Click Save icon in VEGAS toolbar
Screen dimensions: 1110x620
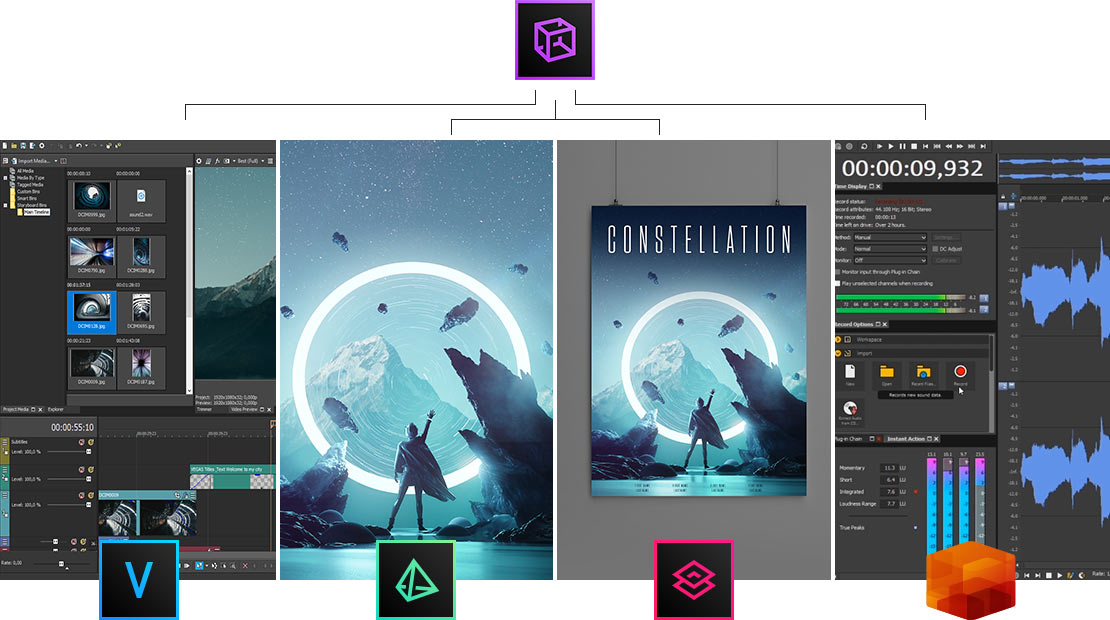[x=23, y=146]
